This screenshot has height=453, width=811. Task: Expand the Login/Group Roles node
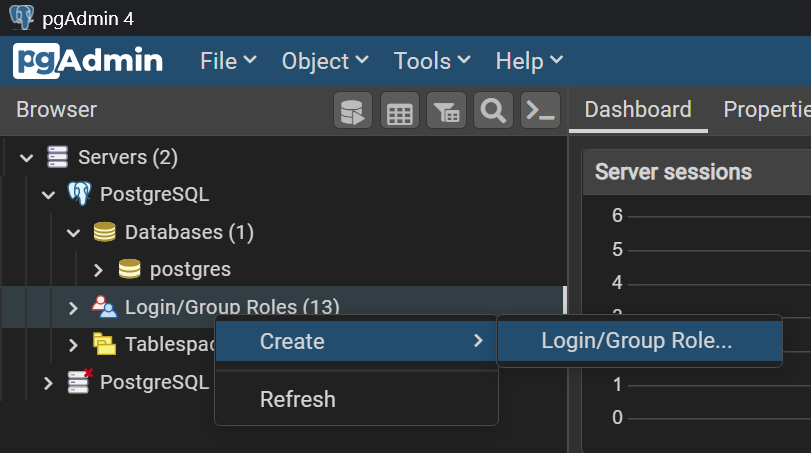pos(73,307)
